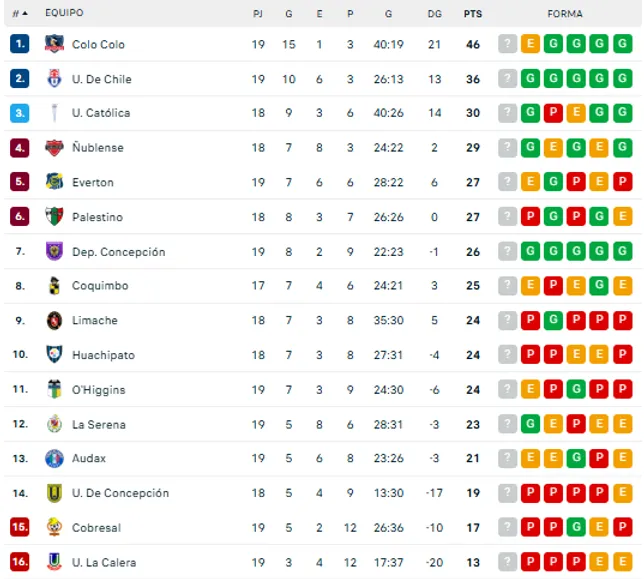Open the Dep. Concepción purple crest

click(x=54, y=251)
